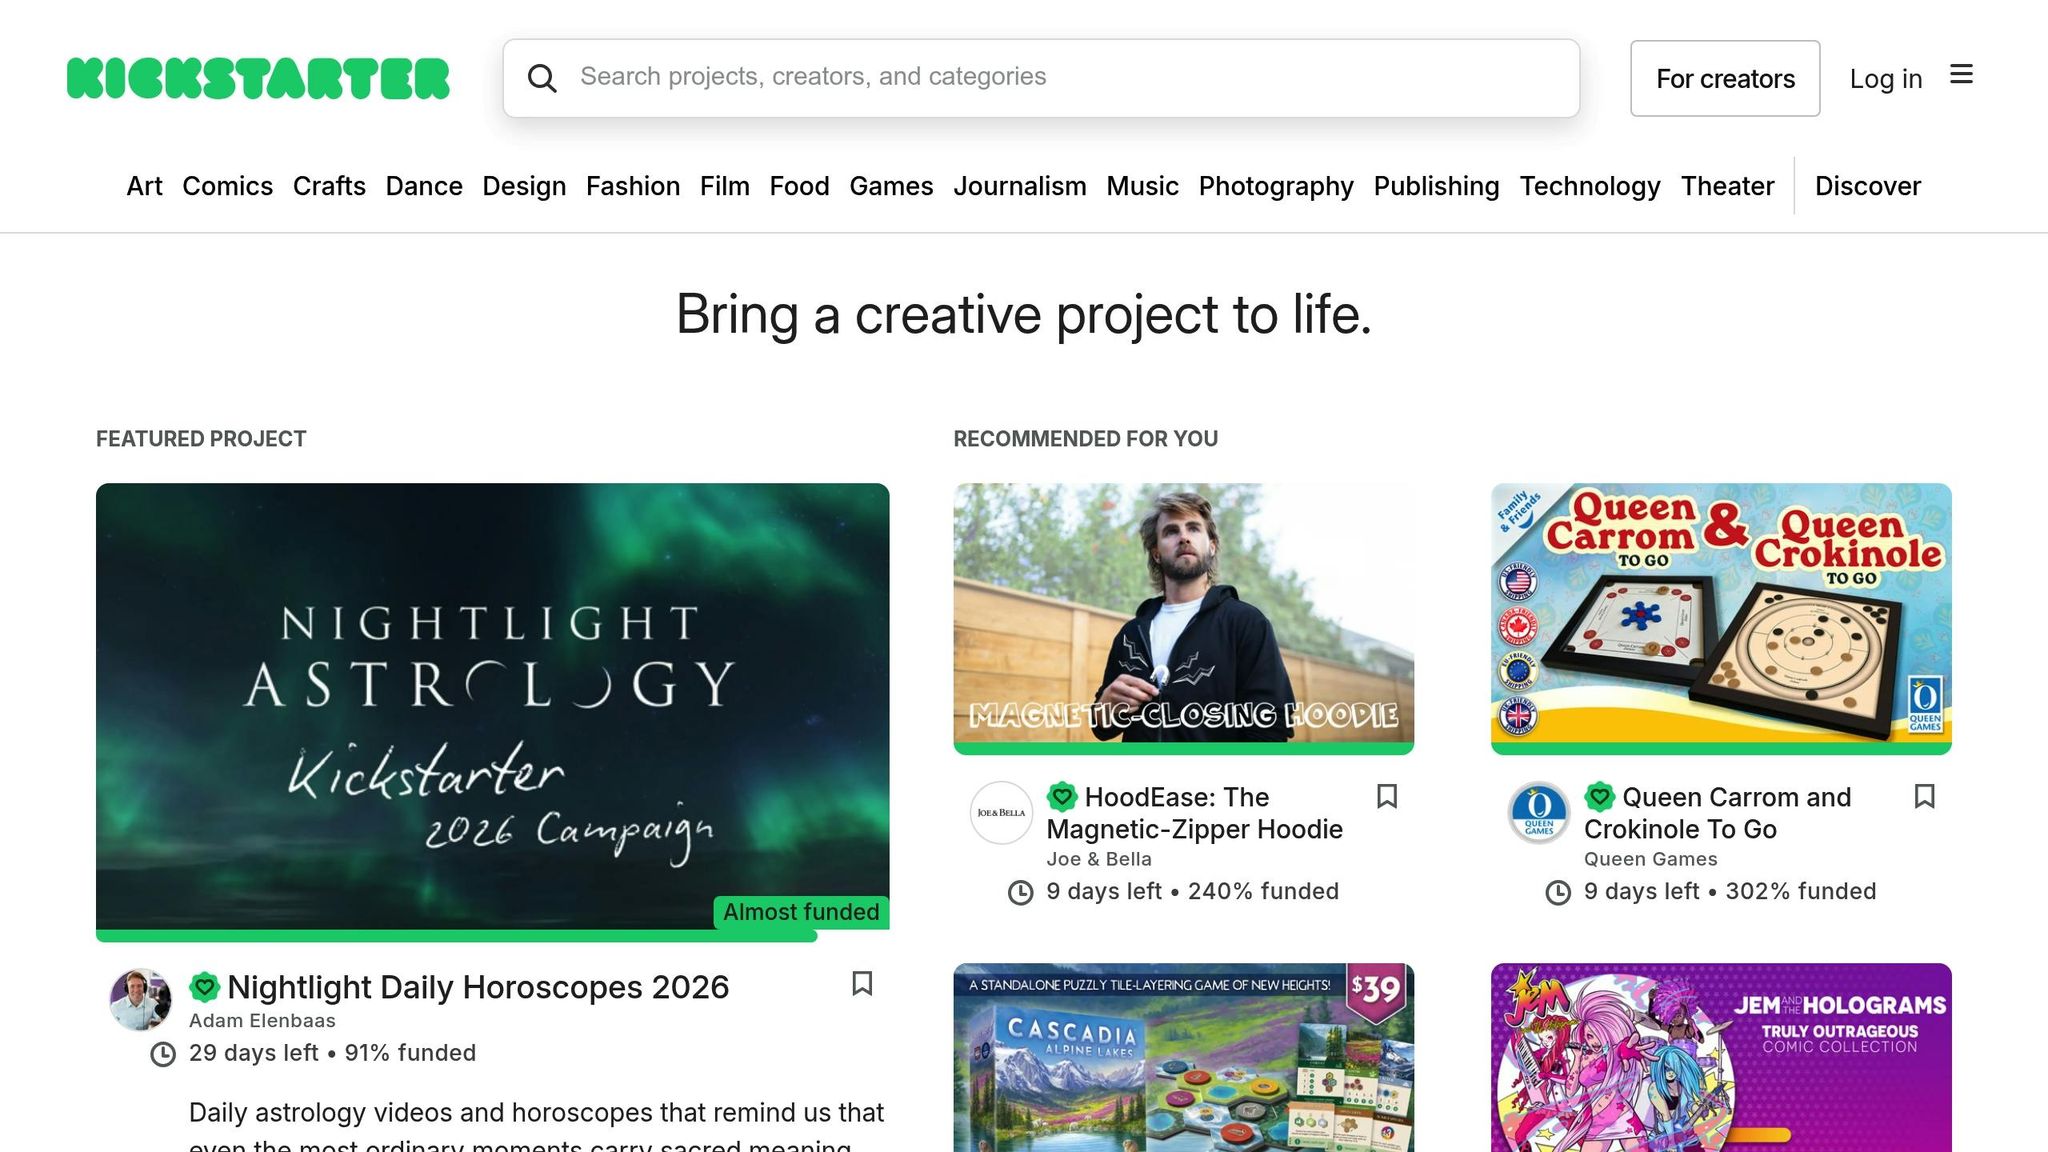2048x1152 pixels.
Task: Click the clock icon next to 29 days left
Action: [x=161, y=1053]
